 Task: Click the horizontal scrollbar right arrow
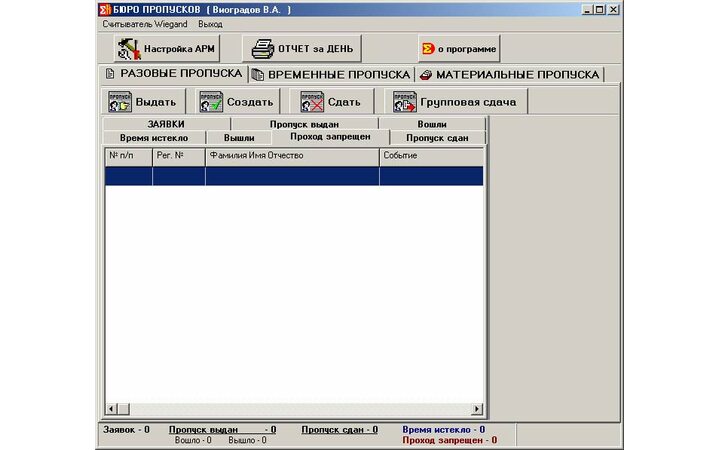(477, 409)
